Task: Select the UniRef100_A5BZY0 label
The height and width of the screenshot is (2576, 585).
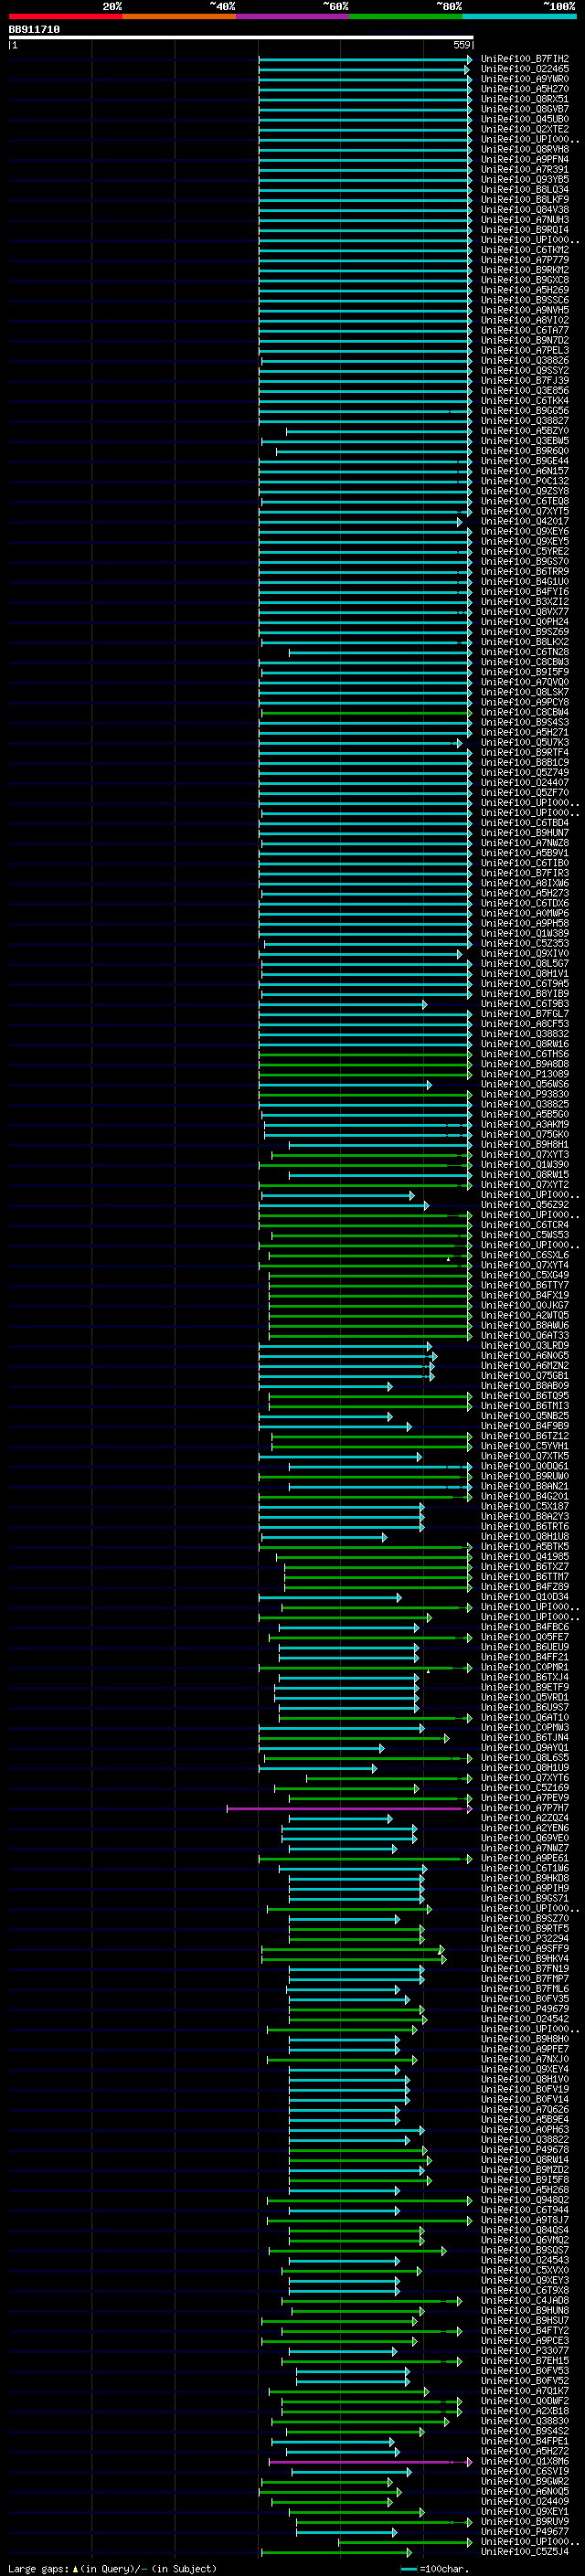Action: point(524,431)
